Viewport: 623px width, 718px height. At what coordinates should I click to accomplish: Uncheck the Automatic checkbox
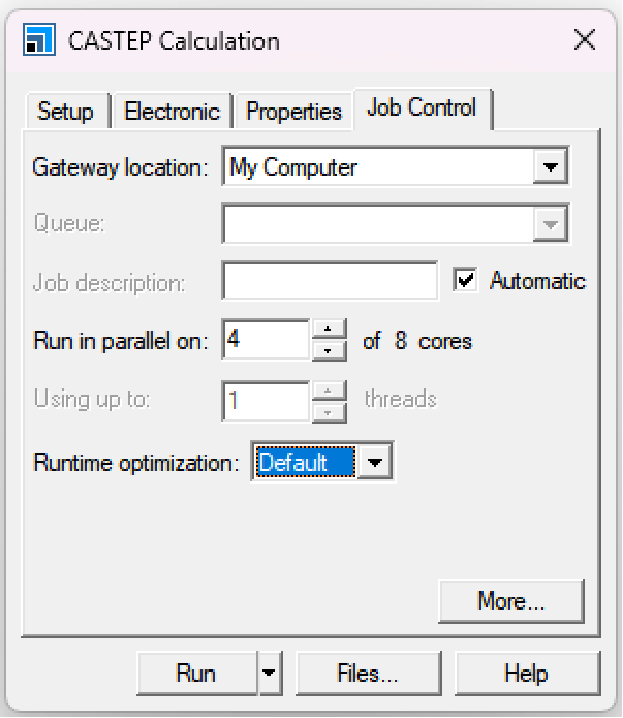point(465,281)
